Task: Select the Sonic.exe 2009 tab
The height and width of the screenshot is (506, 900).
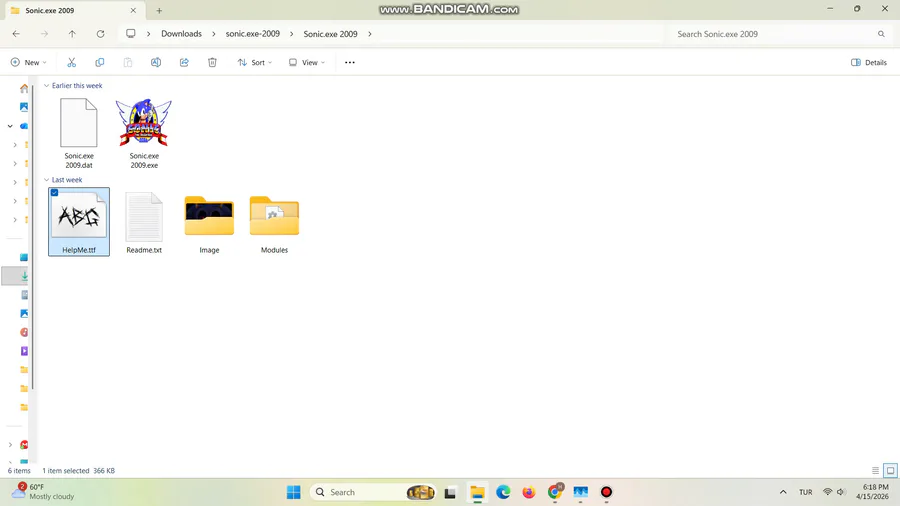Action: click(x=73, y=10)
